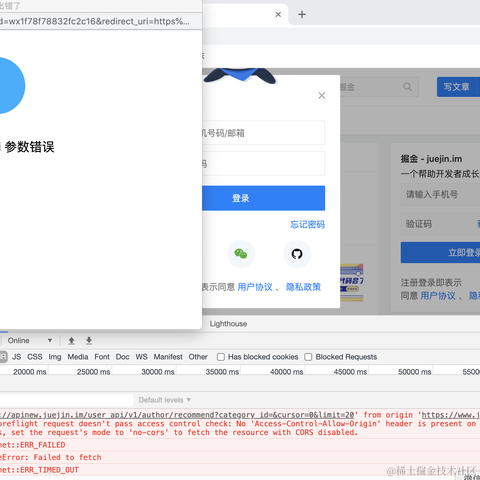Filter network requests by Font
Image resolution: width=480 pixels, height=480 pixels.
click(x=102, y=357)
